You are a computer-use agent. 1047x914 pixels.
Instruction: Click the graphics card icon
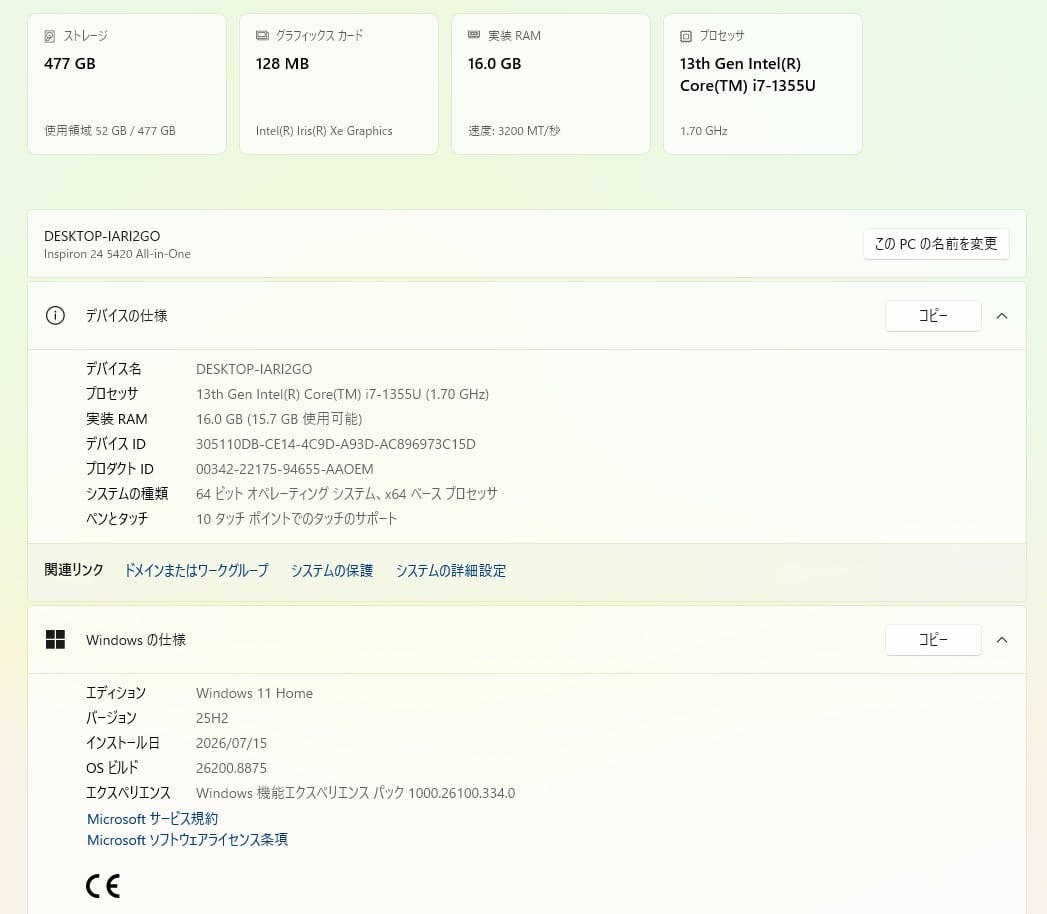pos(262,35)
